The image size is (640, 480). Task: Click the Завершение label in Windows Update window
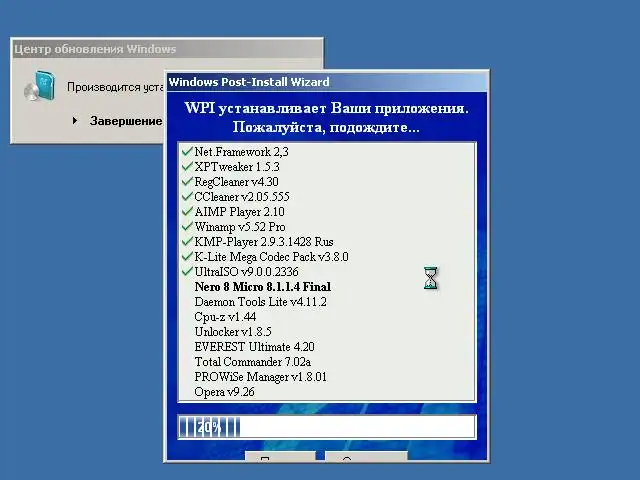(126, 121)
